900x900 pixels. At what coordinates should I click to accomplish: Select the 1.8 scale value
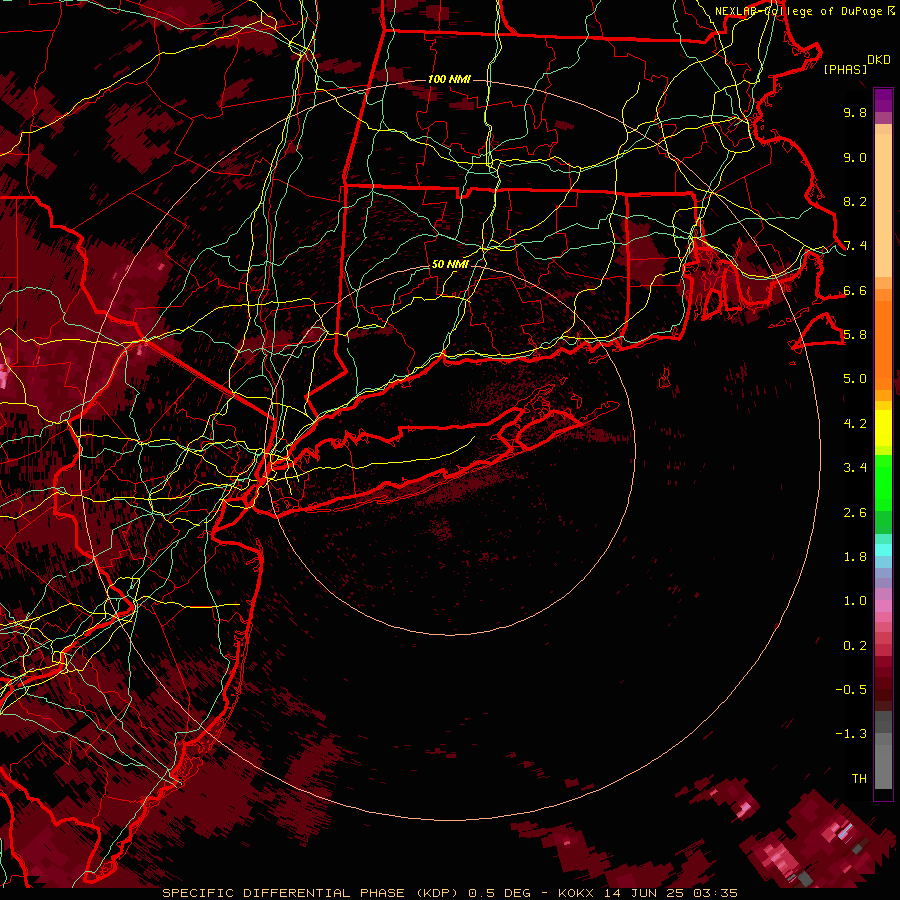click(855, 557)
